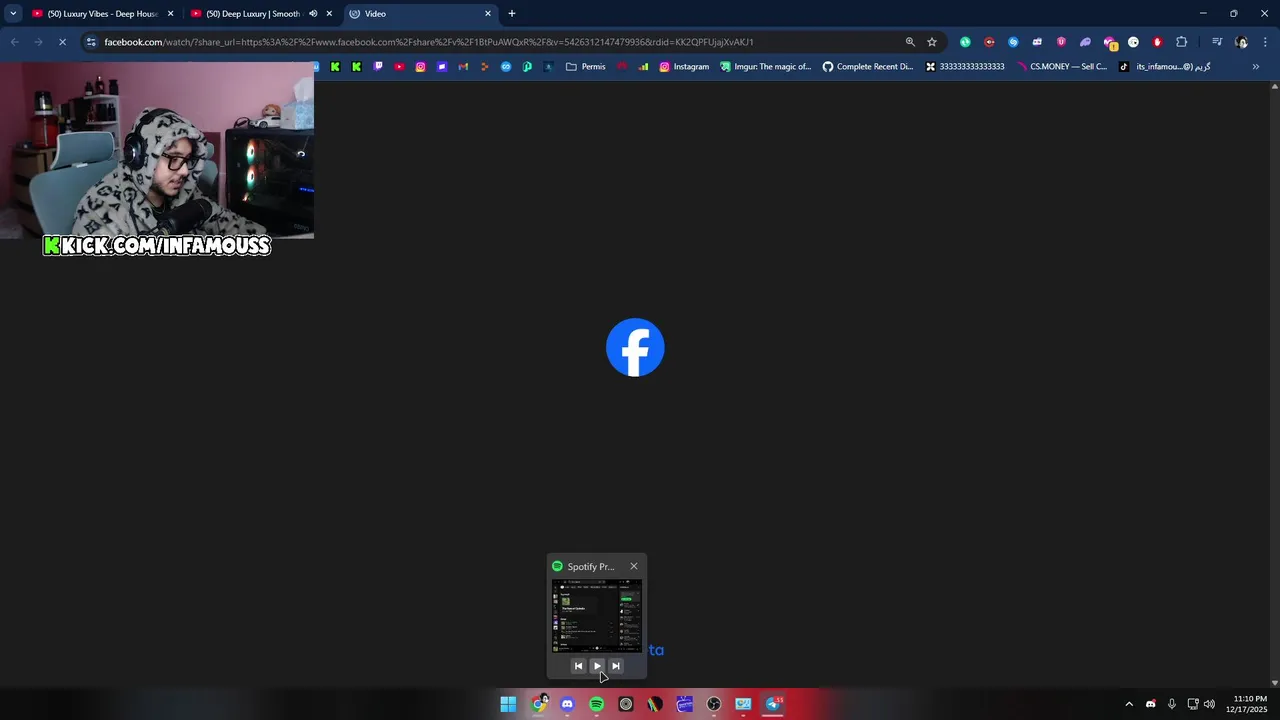Screen dimensions: 1280x720
Task: Open the red record extension icon
Action: 989,42
